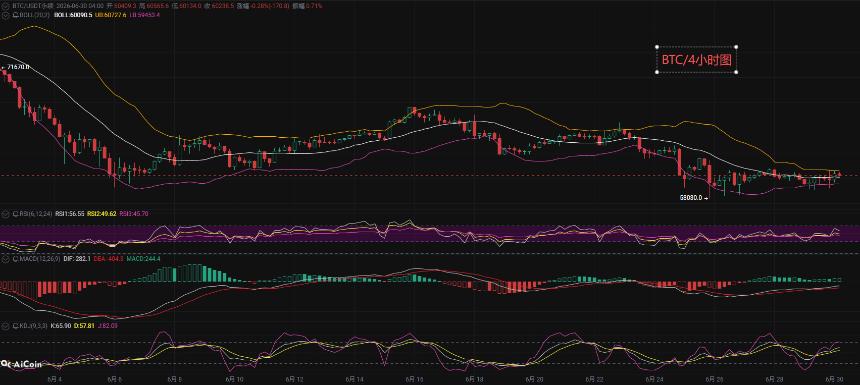Click the low price '低' value in header
The height and width of the screenshot is (385, 860).
(190, 5)
